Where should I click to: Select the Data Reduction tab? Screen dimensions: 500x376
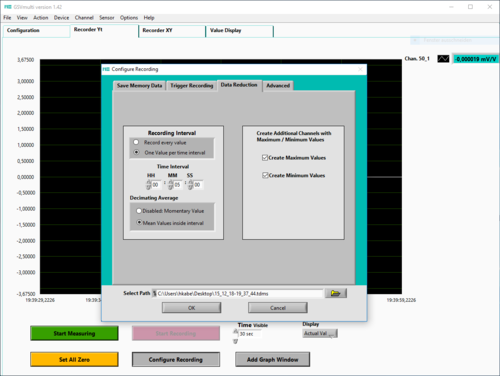[x=239, y=85]
